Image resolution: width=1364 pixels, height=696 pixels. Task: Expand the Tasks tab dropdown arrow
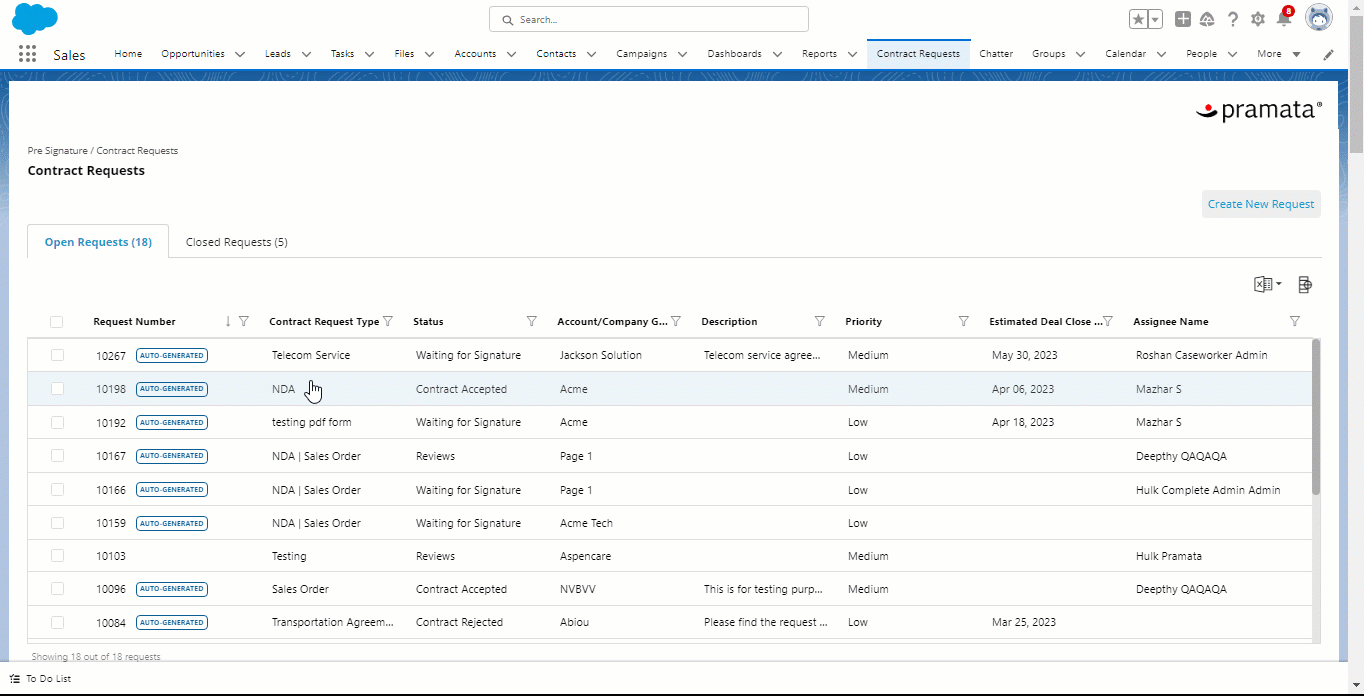(x=369, y=54)
